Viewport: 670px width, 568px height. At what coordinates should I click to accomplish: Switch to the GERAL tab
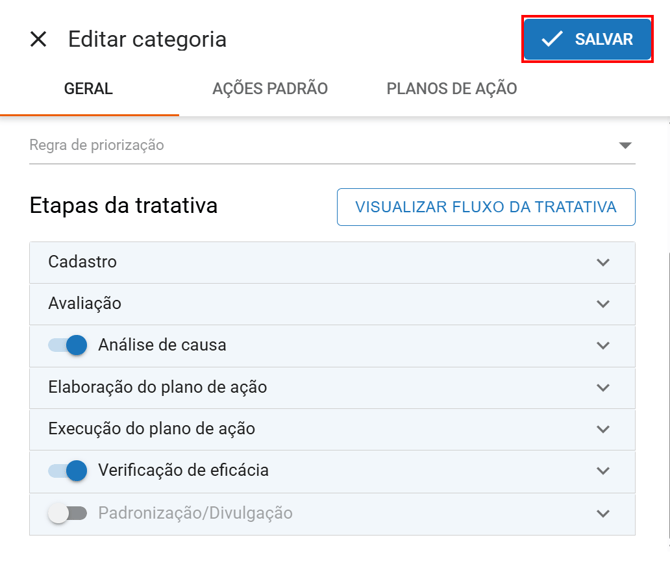[x=88, y=89]
